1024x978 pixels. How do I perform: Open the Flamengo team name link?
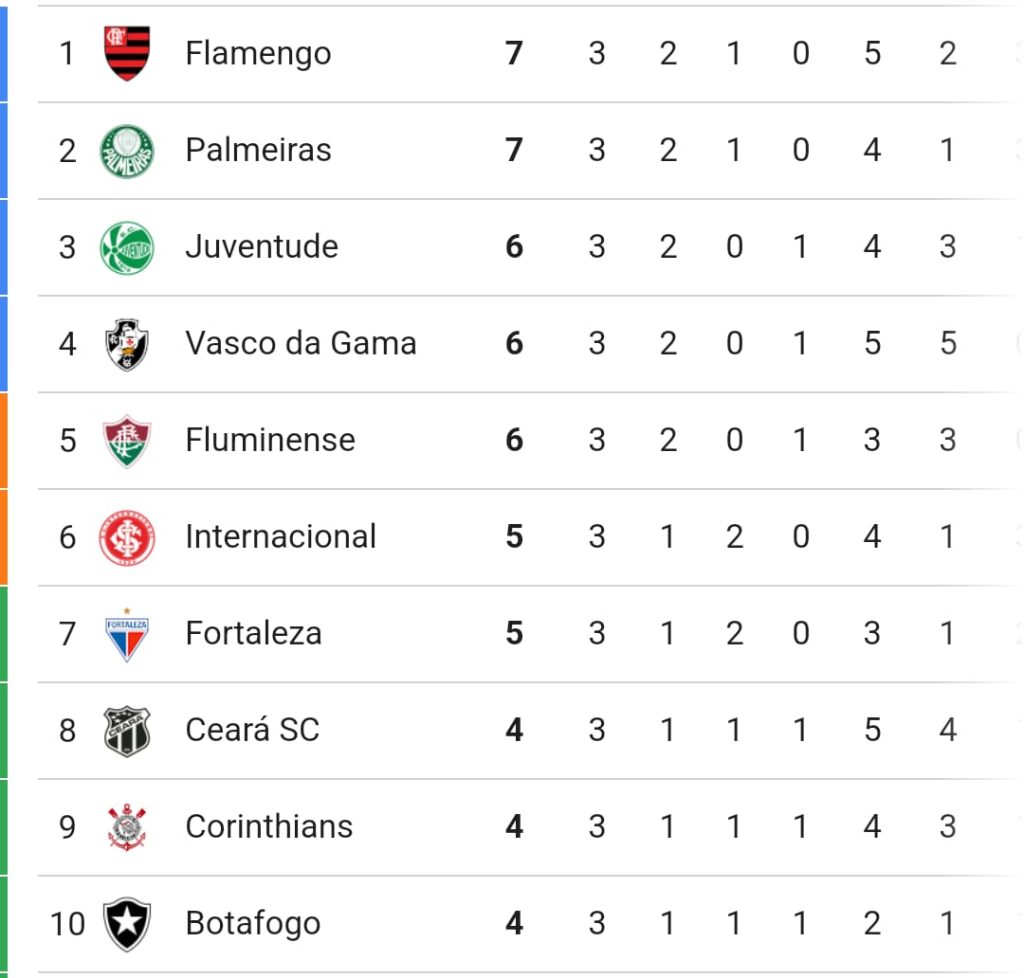(x=258, y=54)
